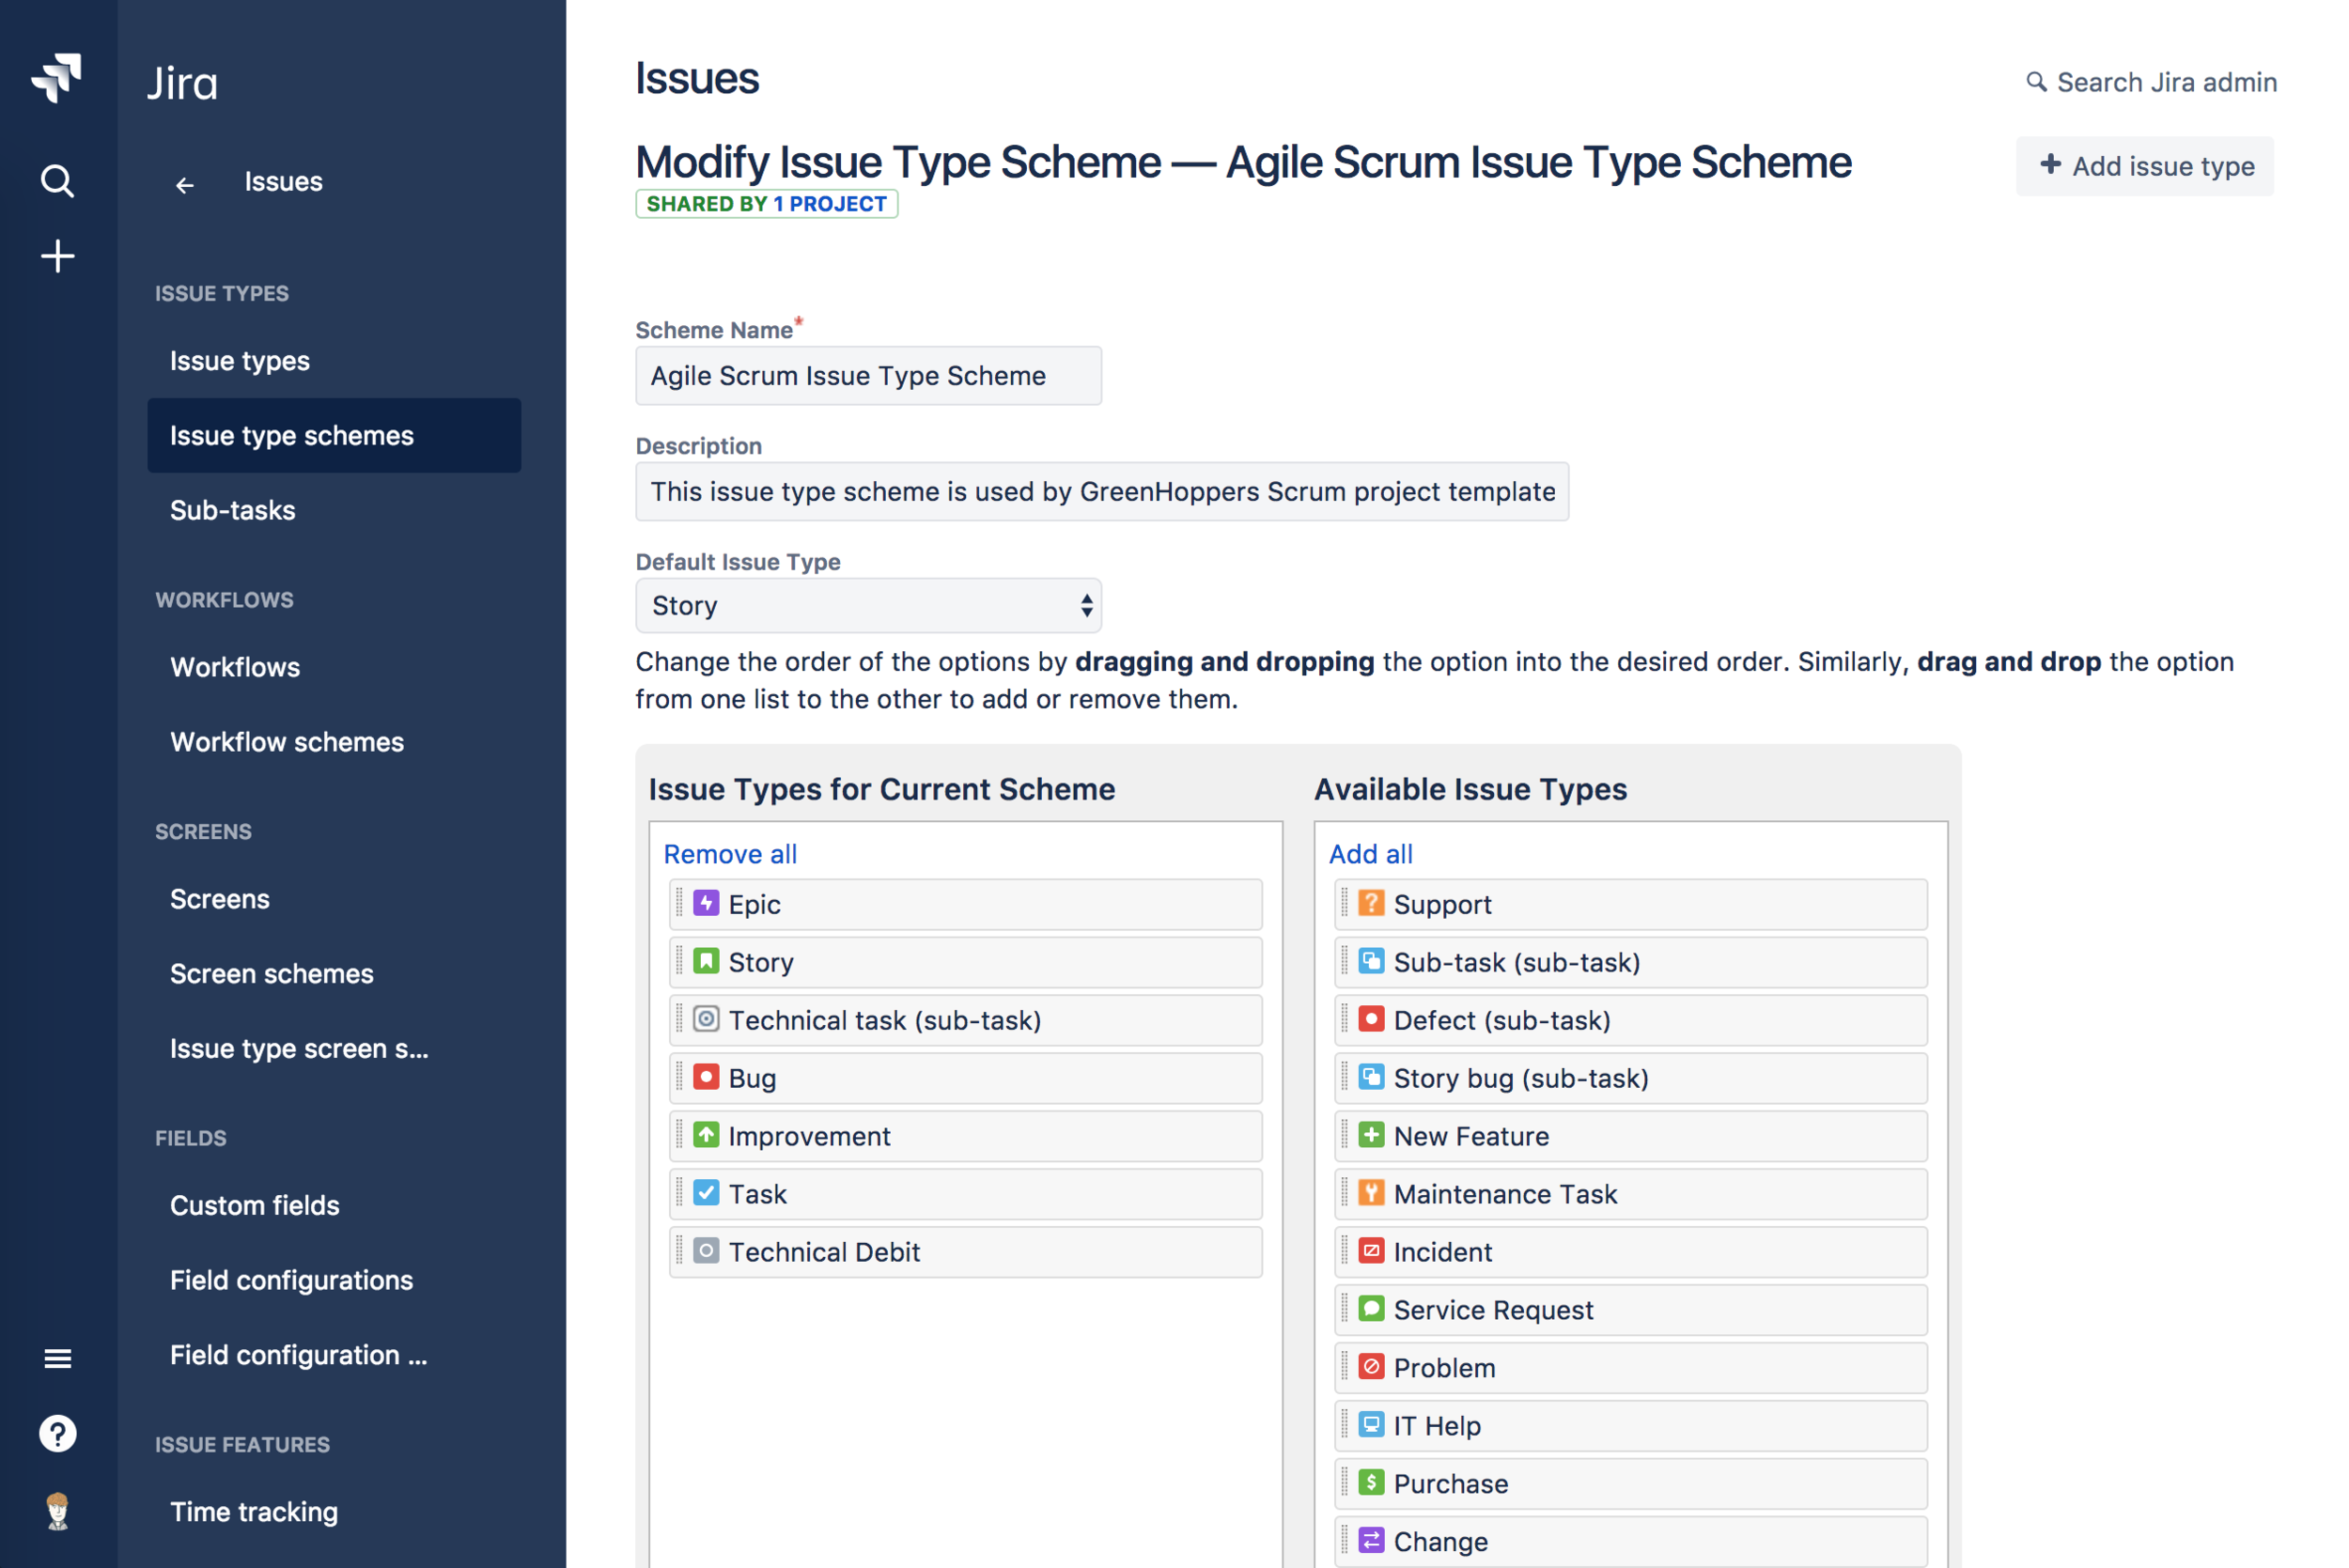Select the Bug row drag handle
This screenshot has width=2349, height=1568.
pos(680,1077)
